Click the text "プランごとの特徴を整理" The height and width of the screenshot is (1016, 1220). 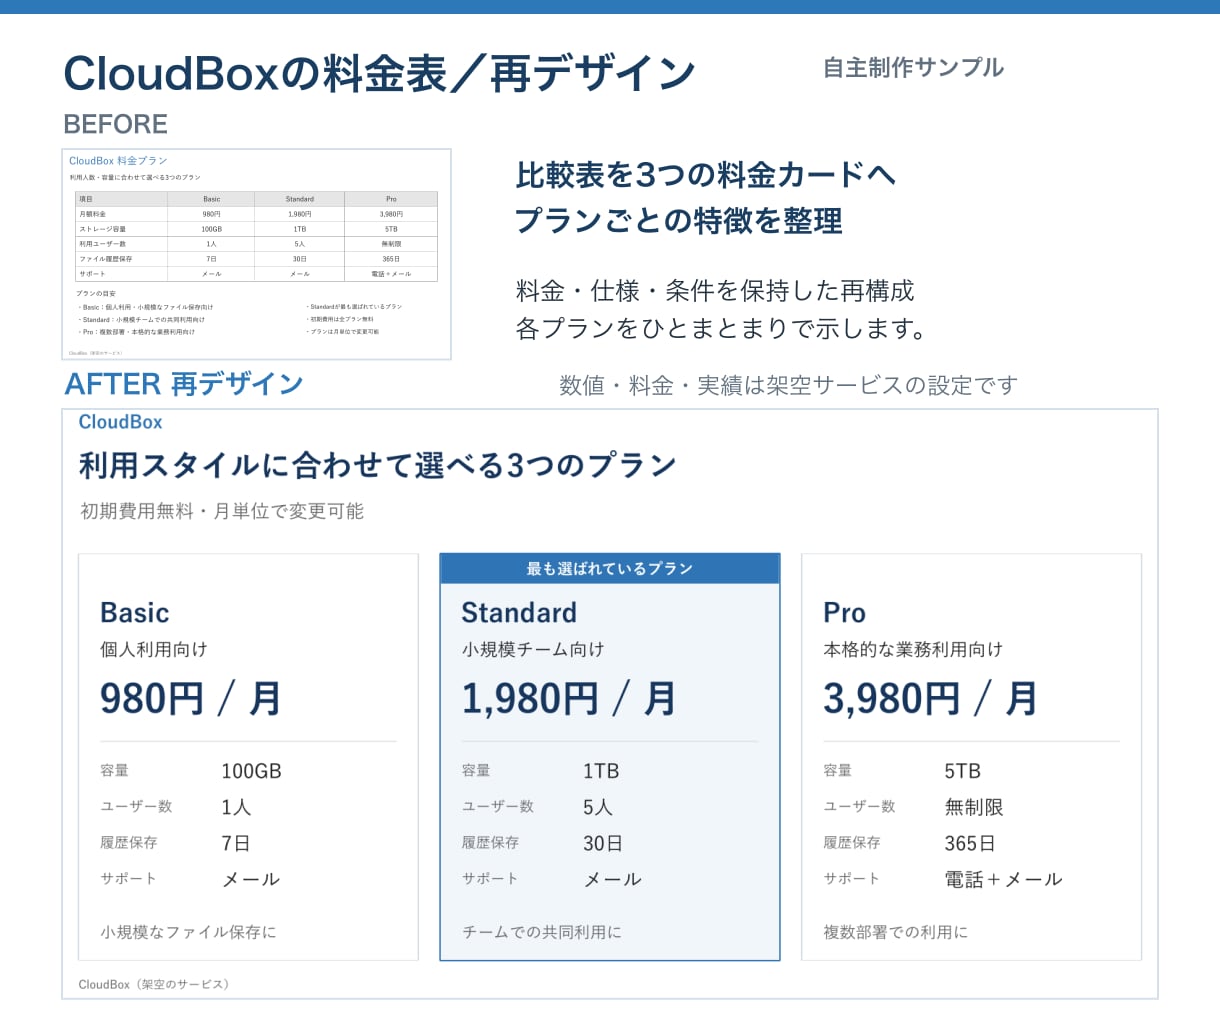[679, 221]
